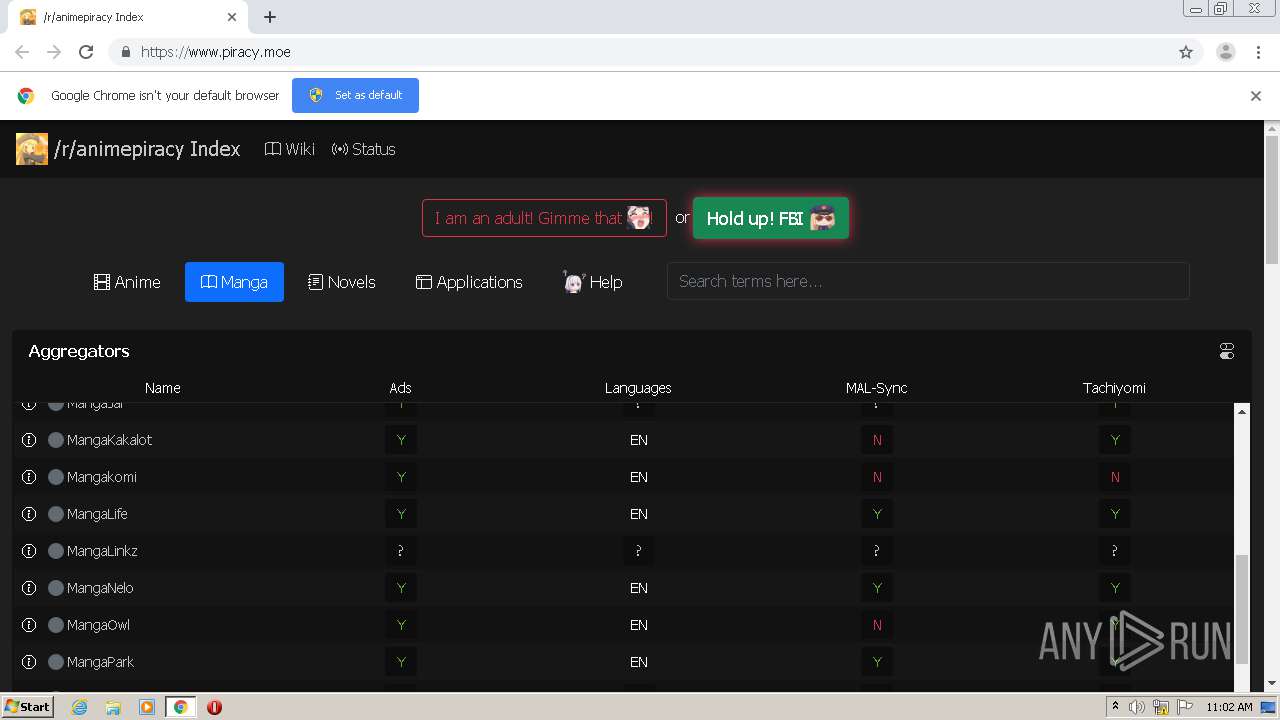Click table scrollbar up arrow

click(x=1243, y=411)
